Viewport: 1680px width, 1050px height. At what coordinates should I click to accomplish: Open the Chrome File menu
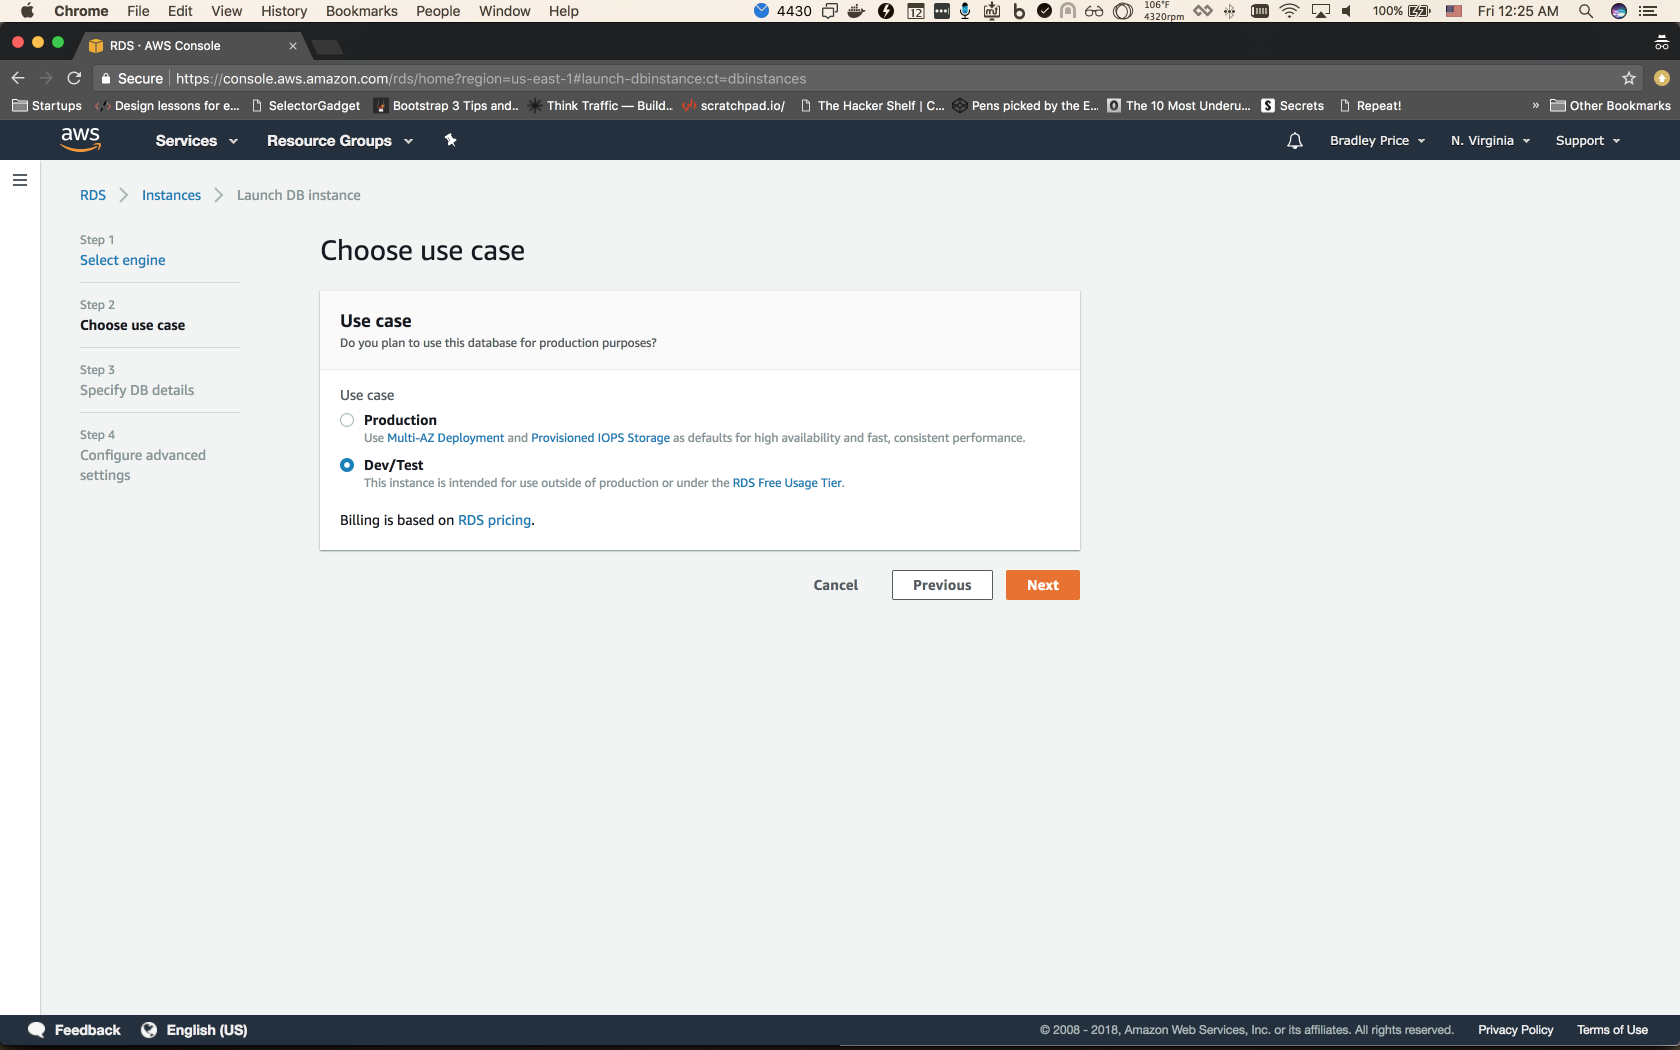tap(138, 11)
